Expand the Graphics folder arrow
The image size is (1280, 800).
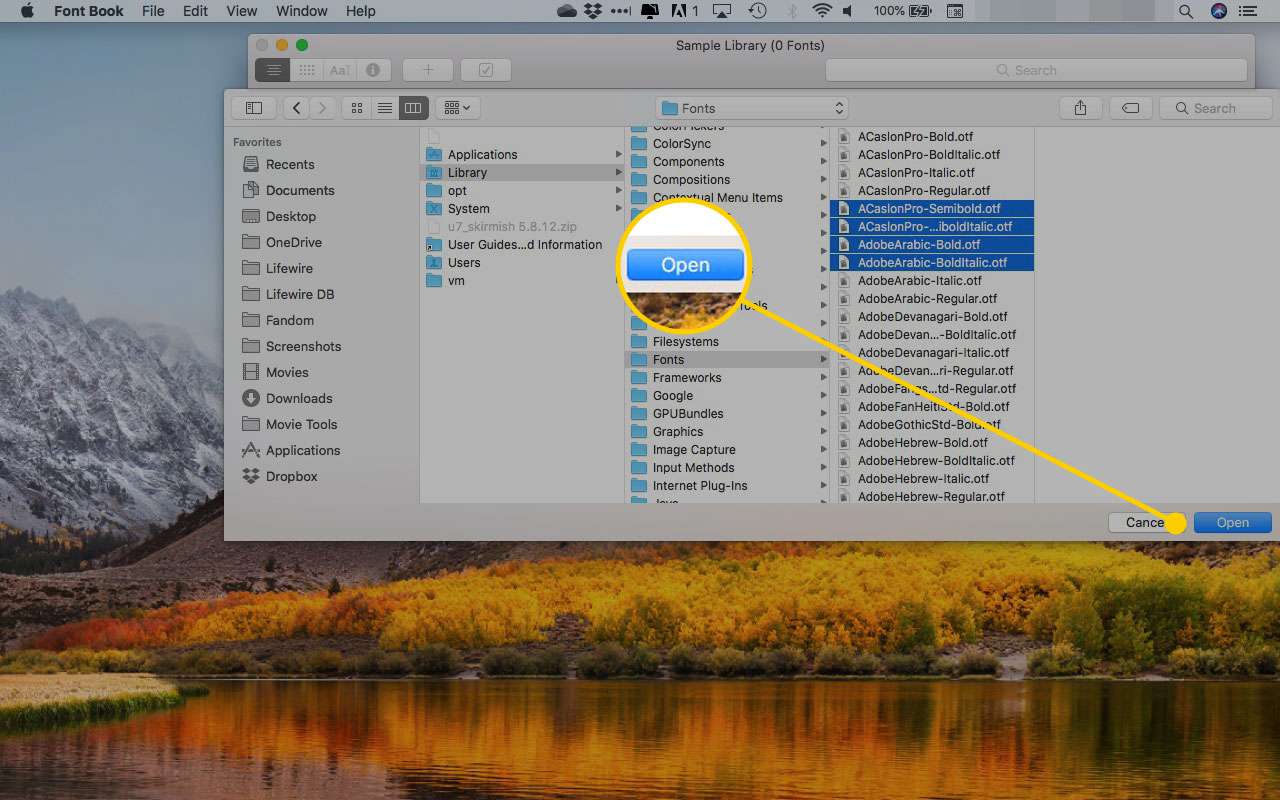click(824, 431)
